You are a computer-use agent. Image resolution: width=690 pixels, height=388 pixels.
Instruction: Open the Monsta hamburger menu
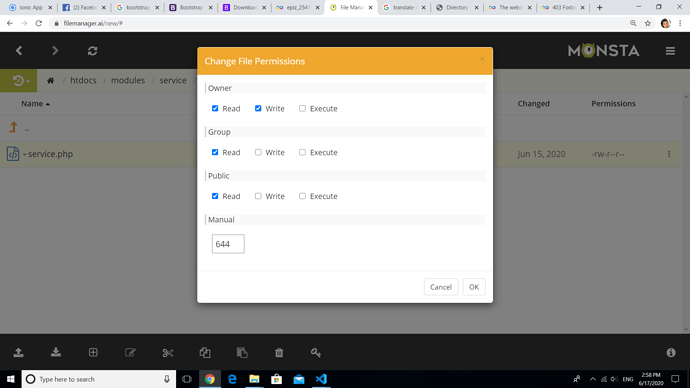pos(670,51)
